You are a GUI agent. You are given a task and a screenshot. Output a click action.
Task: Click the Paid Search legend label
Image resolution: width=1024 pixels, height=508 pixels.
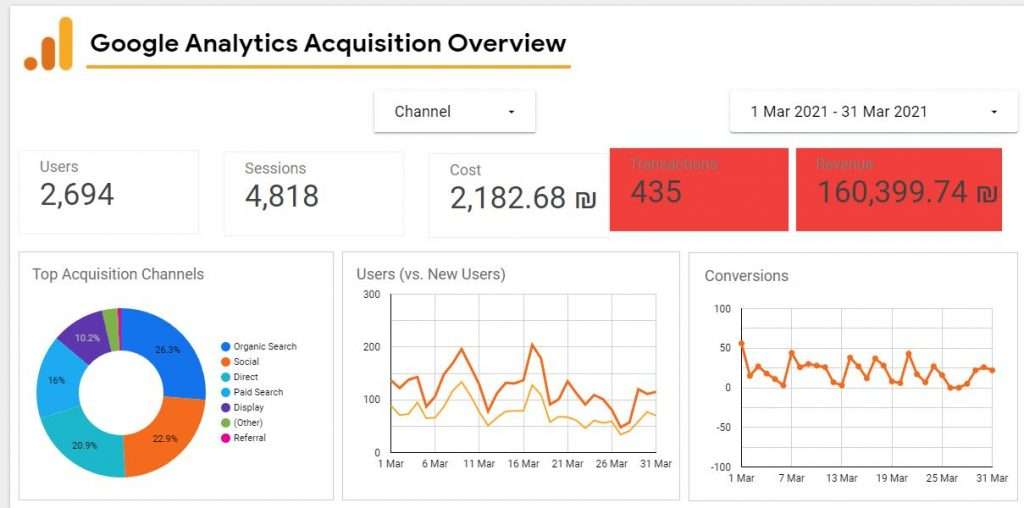(259, 392)
